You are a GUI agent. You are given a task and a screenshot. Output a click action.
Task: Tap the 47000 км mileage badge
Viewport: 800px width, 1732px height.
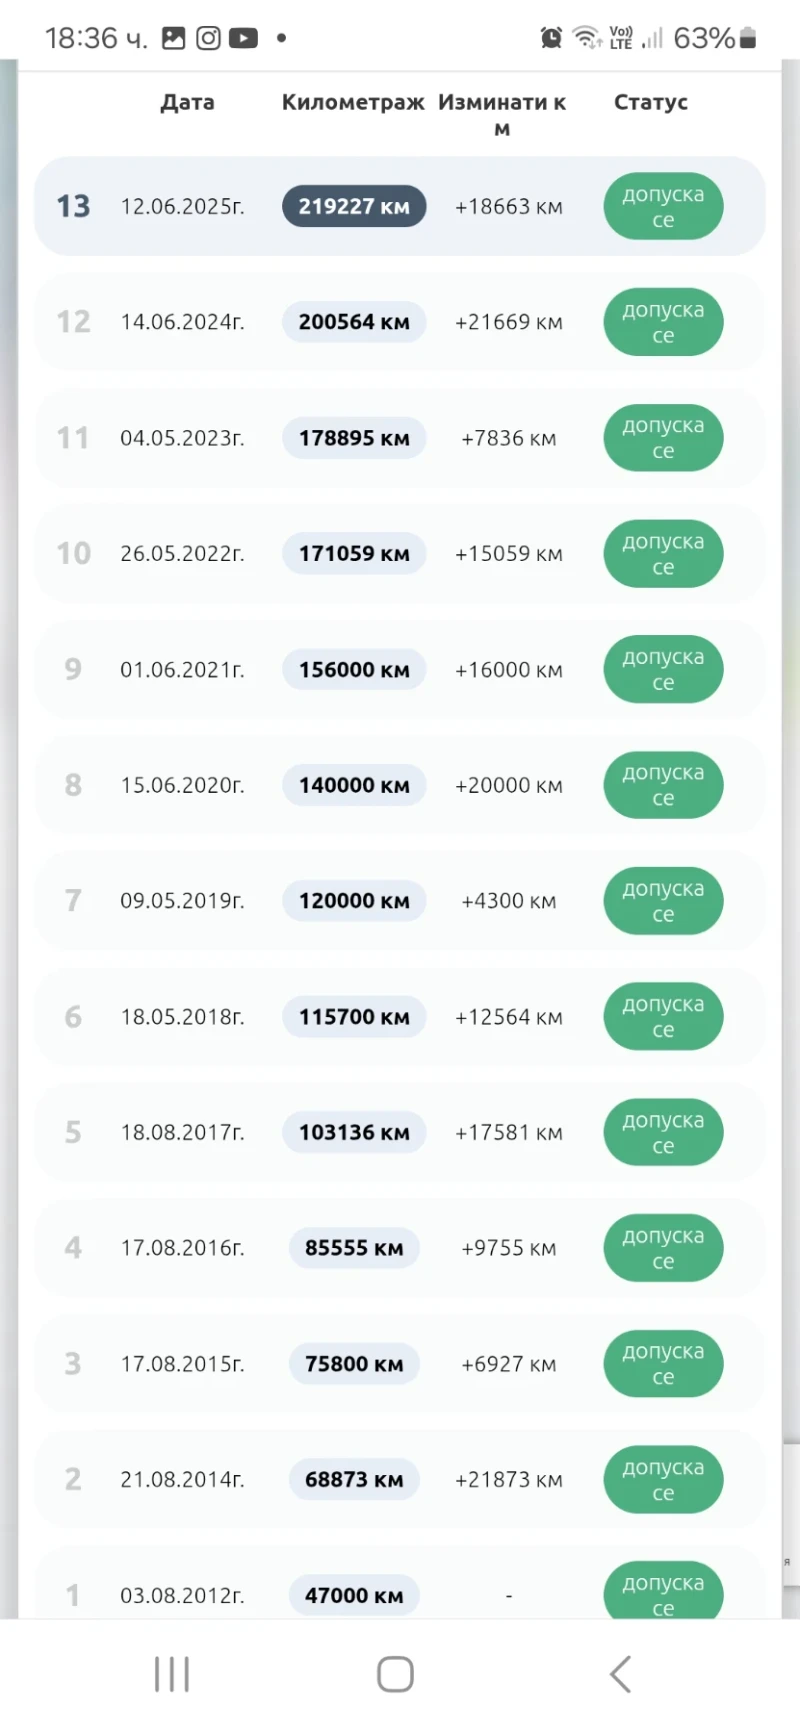[x=354, y=1595]
